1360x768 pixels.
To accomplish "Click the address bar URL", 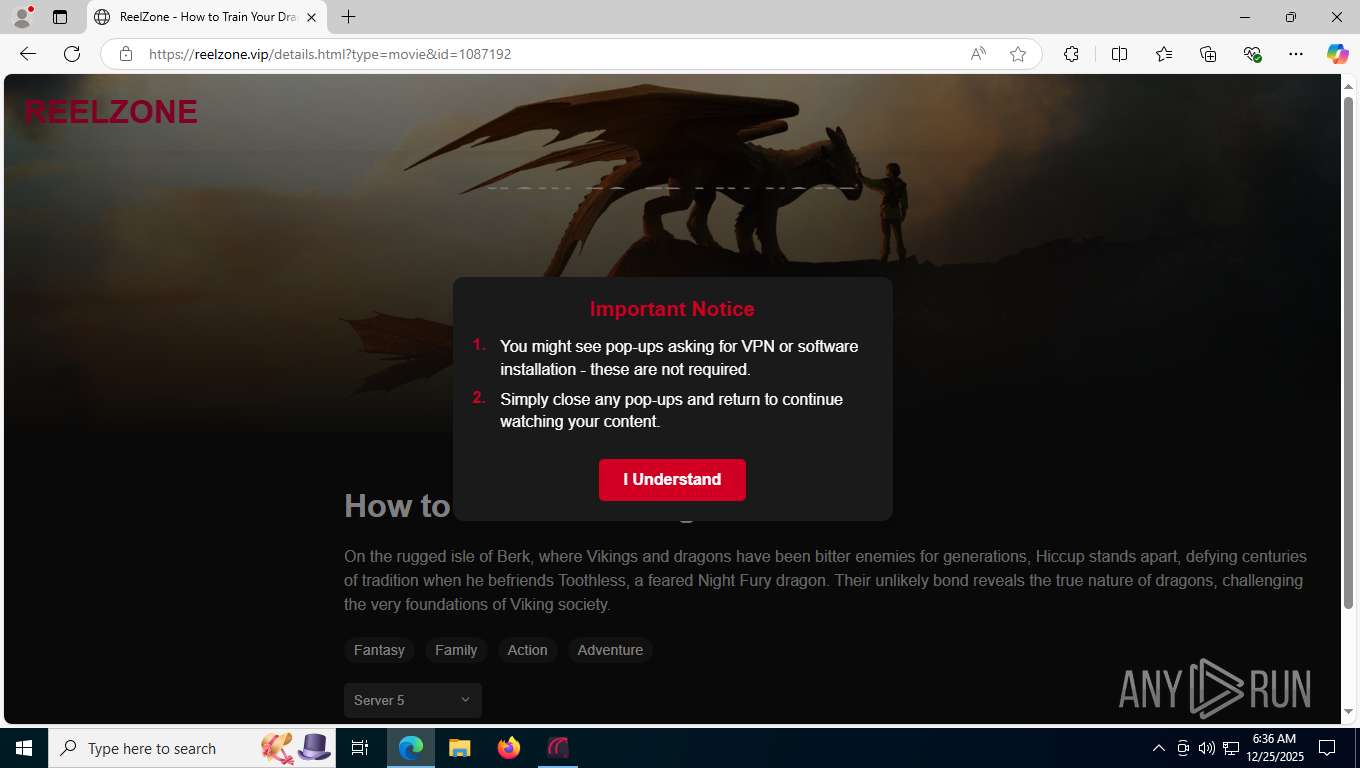I will tap(330, 54).
